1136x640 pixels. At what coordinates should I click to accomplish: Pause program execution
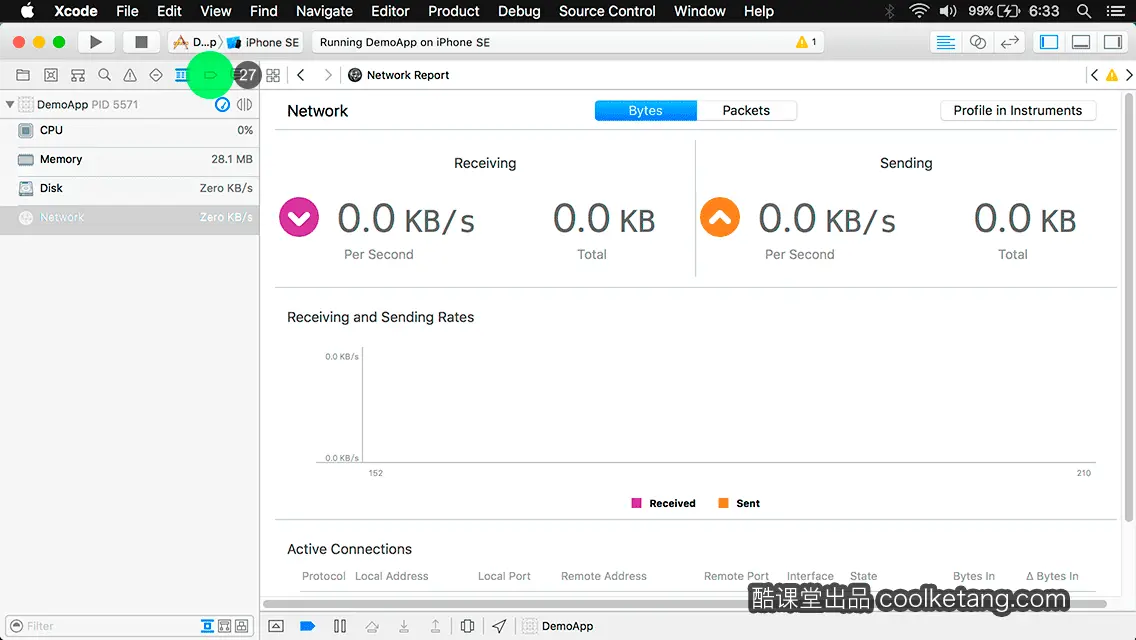click(340, 626)
